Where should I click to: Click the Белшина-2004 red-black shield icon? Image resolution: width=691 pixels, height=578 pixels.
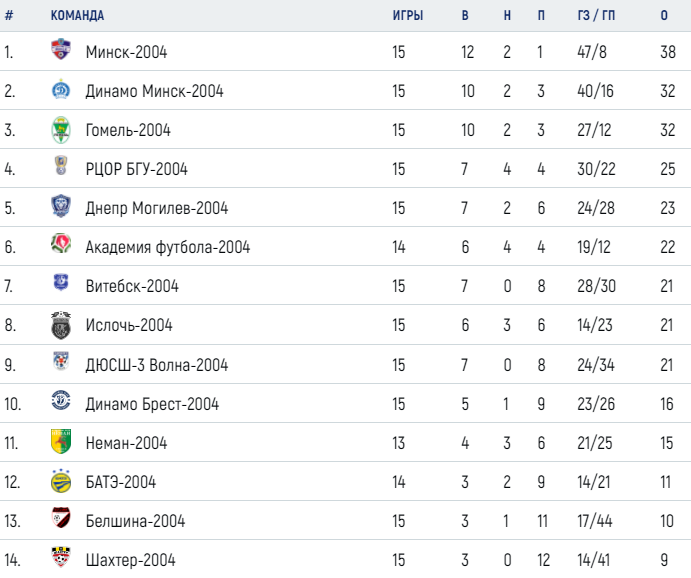(x=61, y=518)
